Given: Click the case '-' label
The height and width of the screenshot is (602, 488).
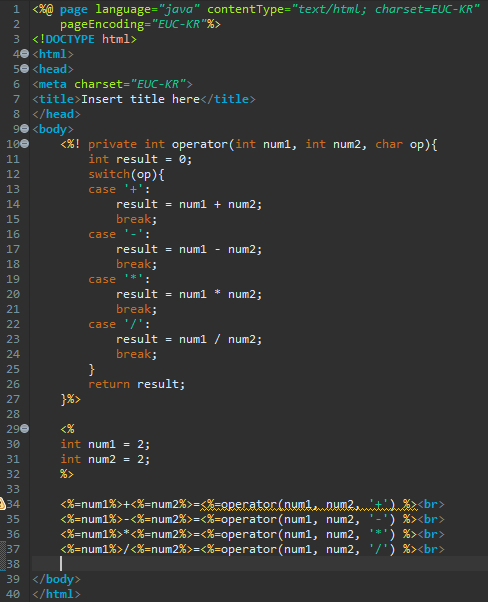Looking at the screenshot, I should 119,234.
